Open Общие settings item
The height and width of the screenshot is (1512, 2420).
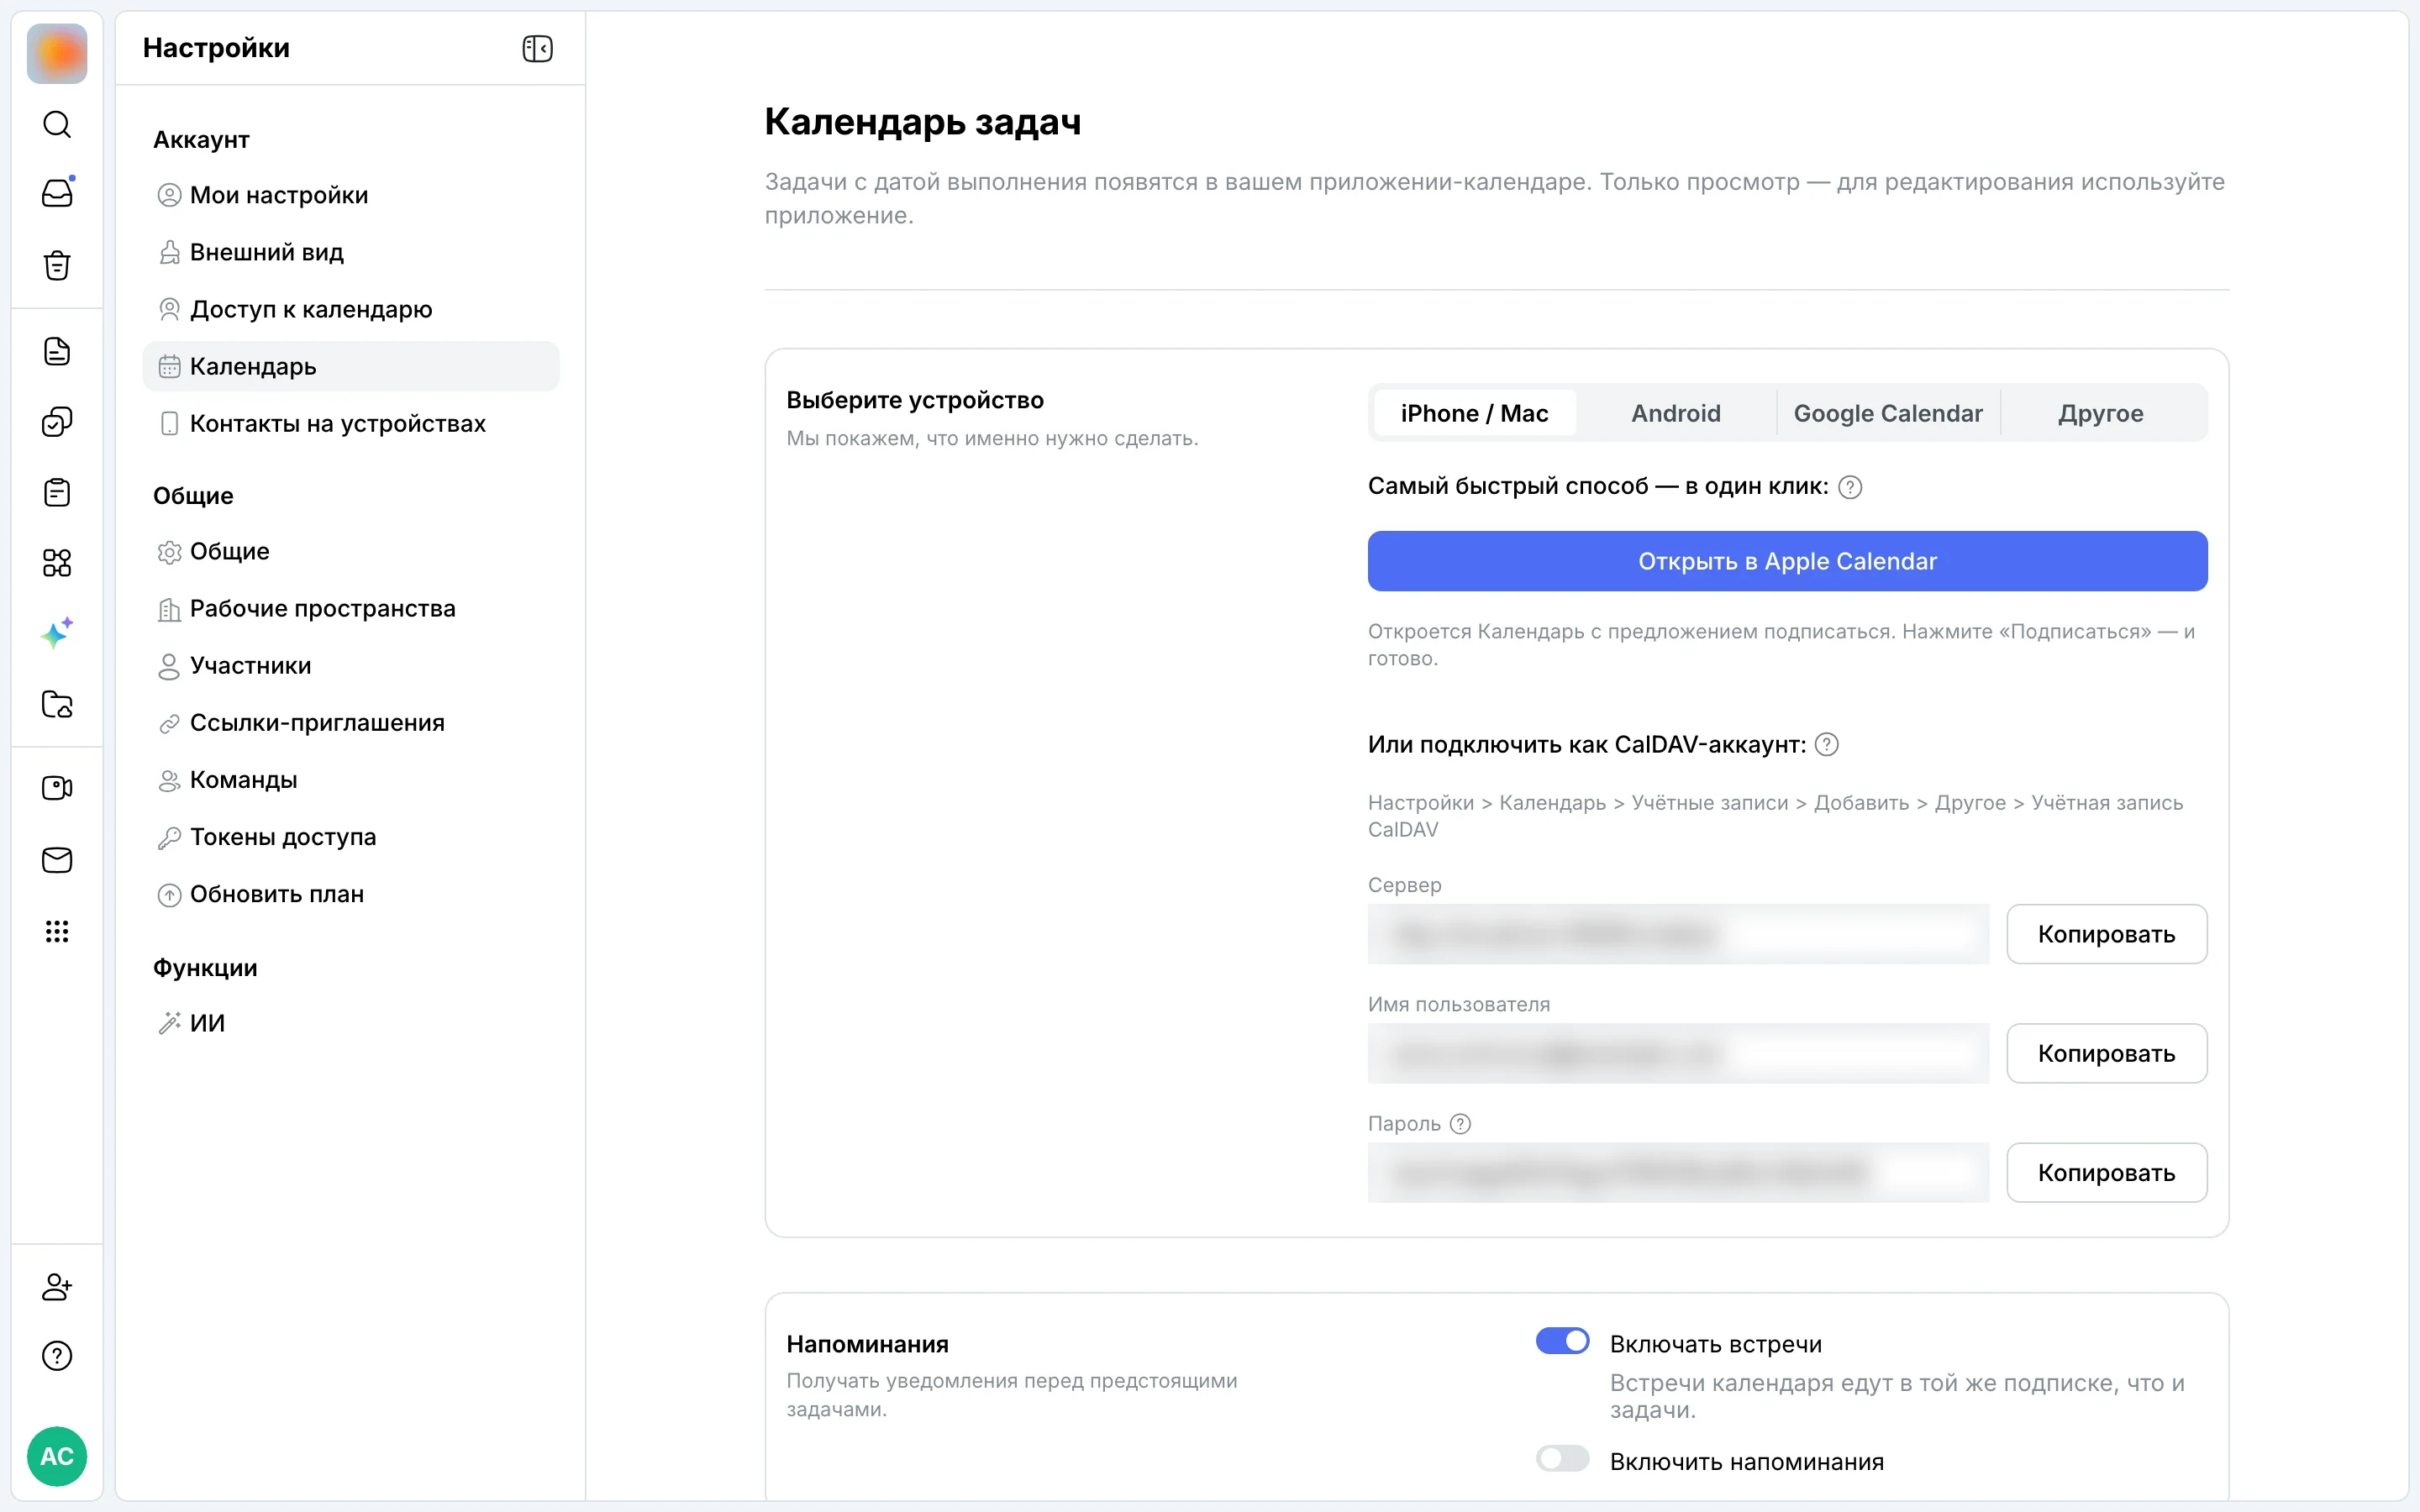pyautogui.click(x=351, y=551)
